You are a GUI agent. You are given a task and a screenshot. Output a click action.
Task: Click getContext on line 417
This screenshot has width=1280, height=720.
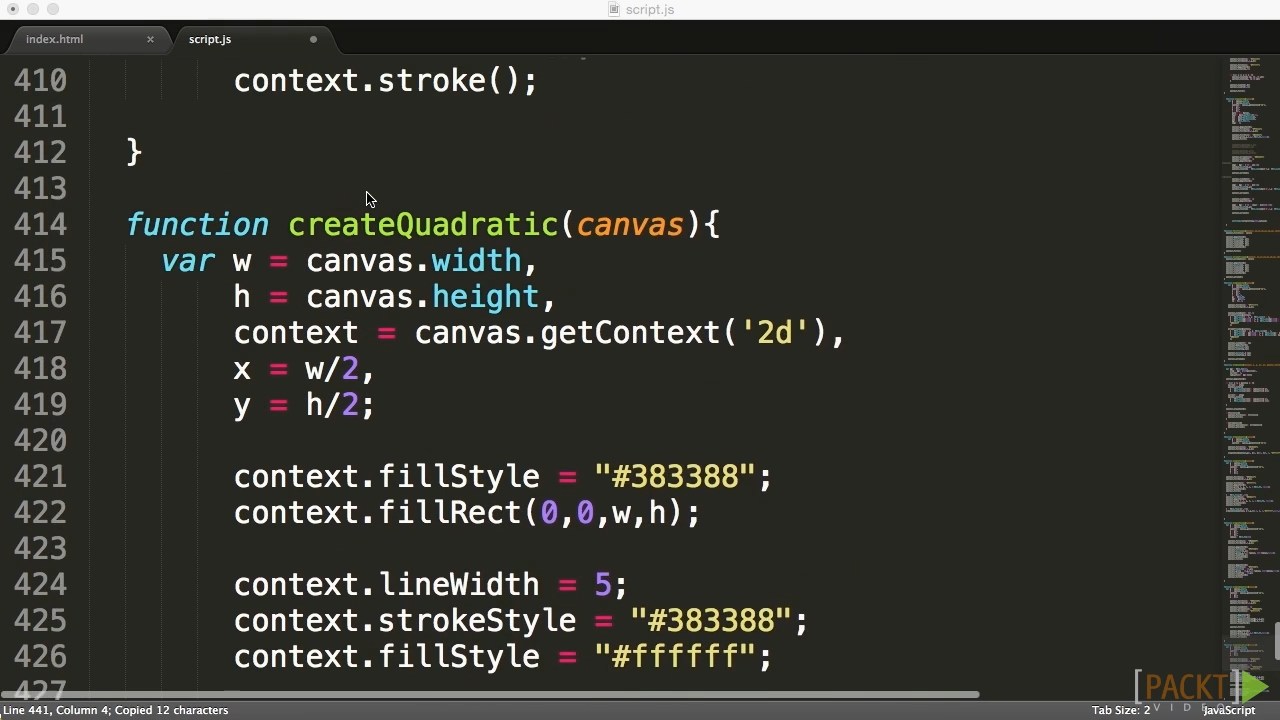point(630,332)
